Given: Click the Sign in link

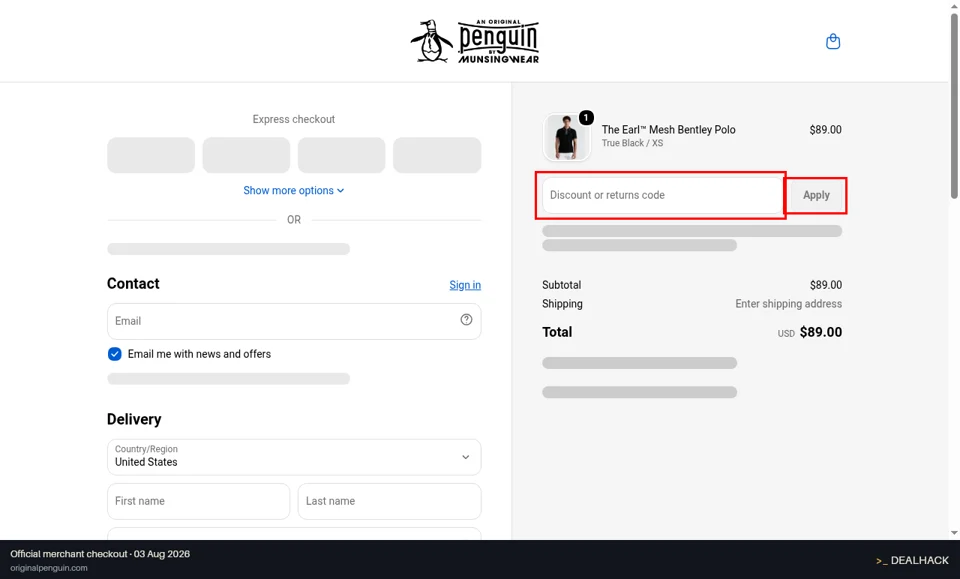Looking at the screenshot, I should point(465,285).
